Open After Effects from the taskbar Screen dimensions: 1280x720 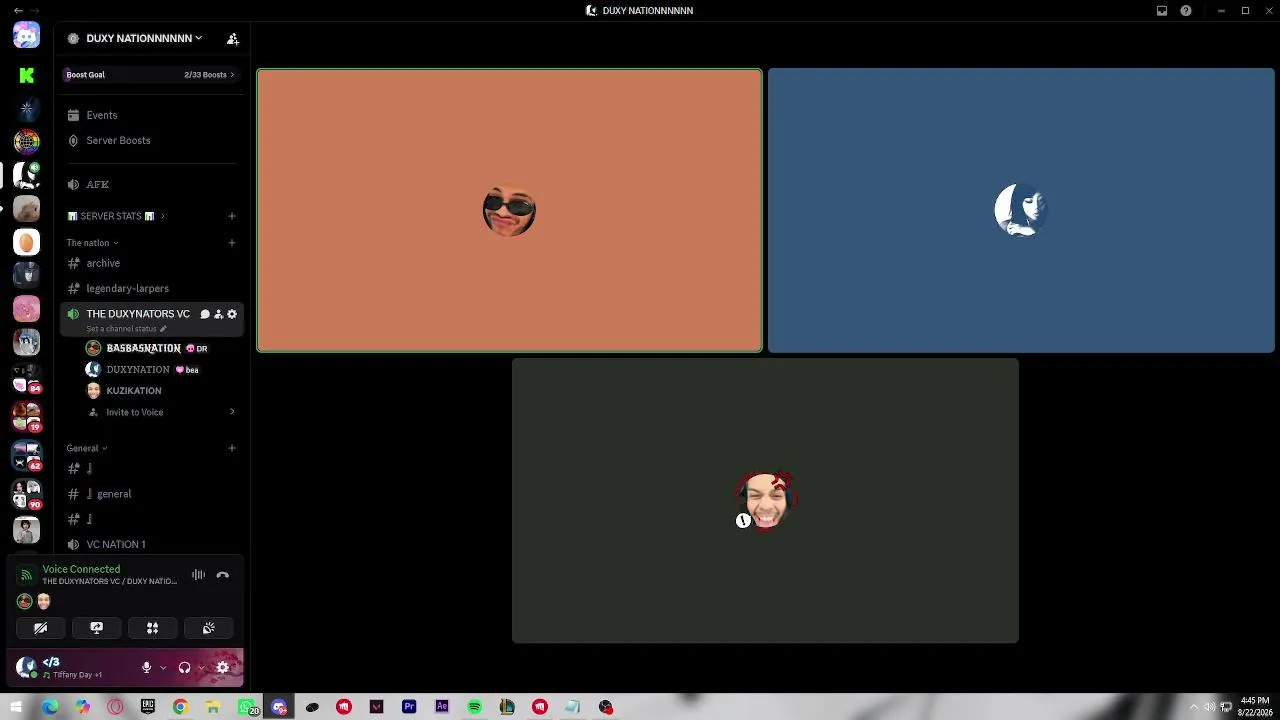[442, 707]
